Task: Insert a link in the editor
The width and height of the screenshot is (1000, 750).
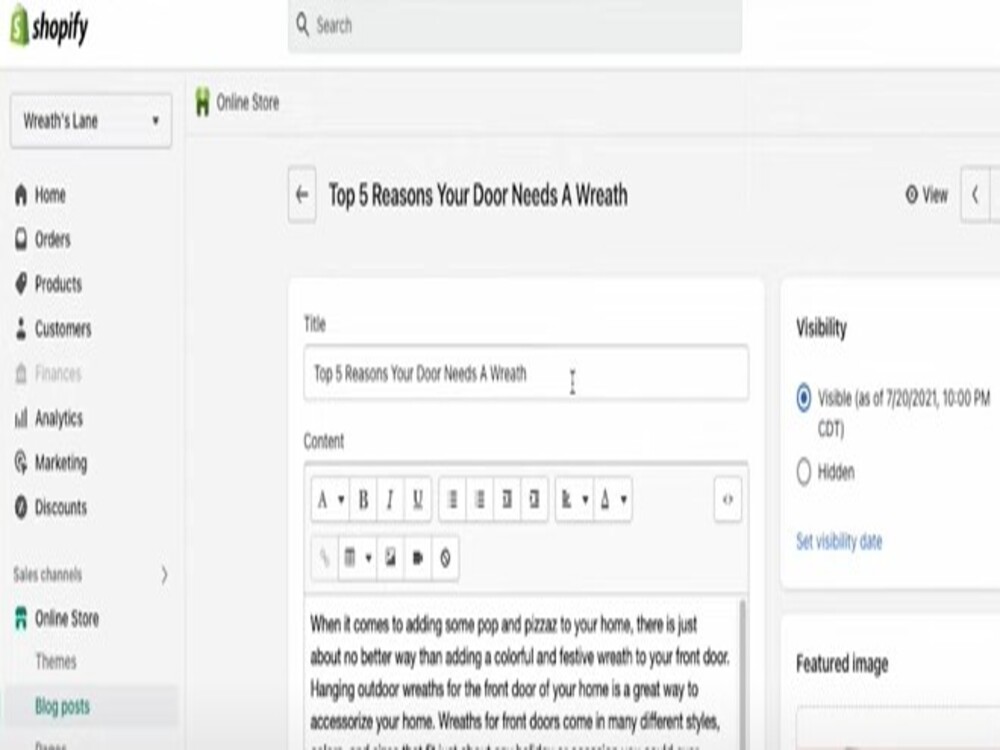Action: point(323,561)
